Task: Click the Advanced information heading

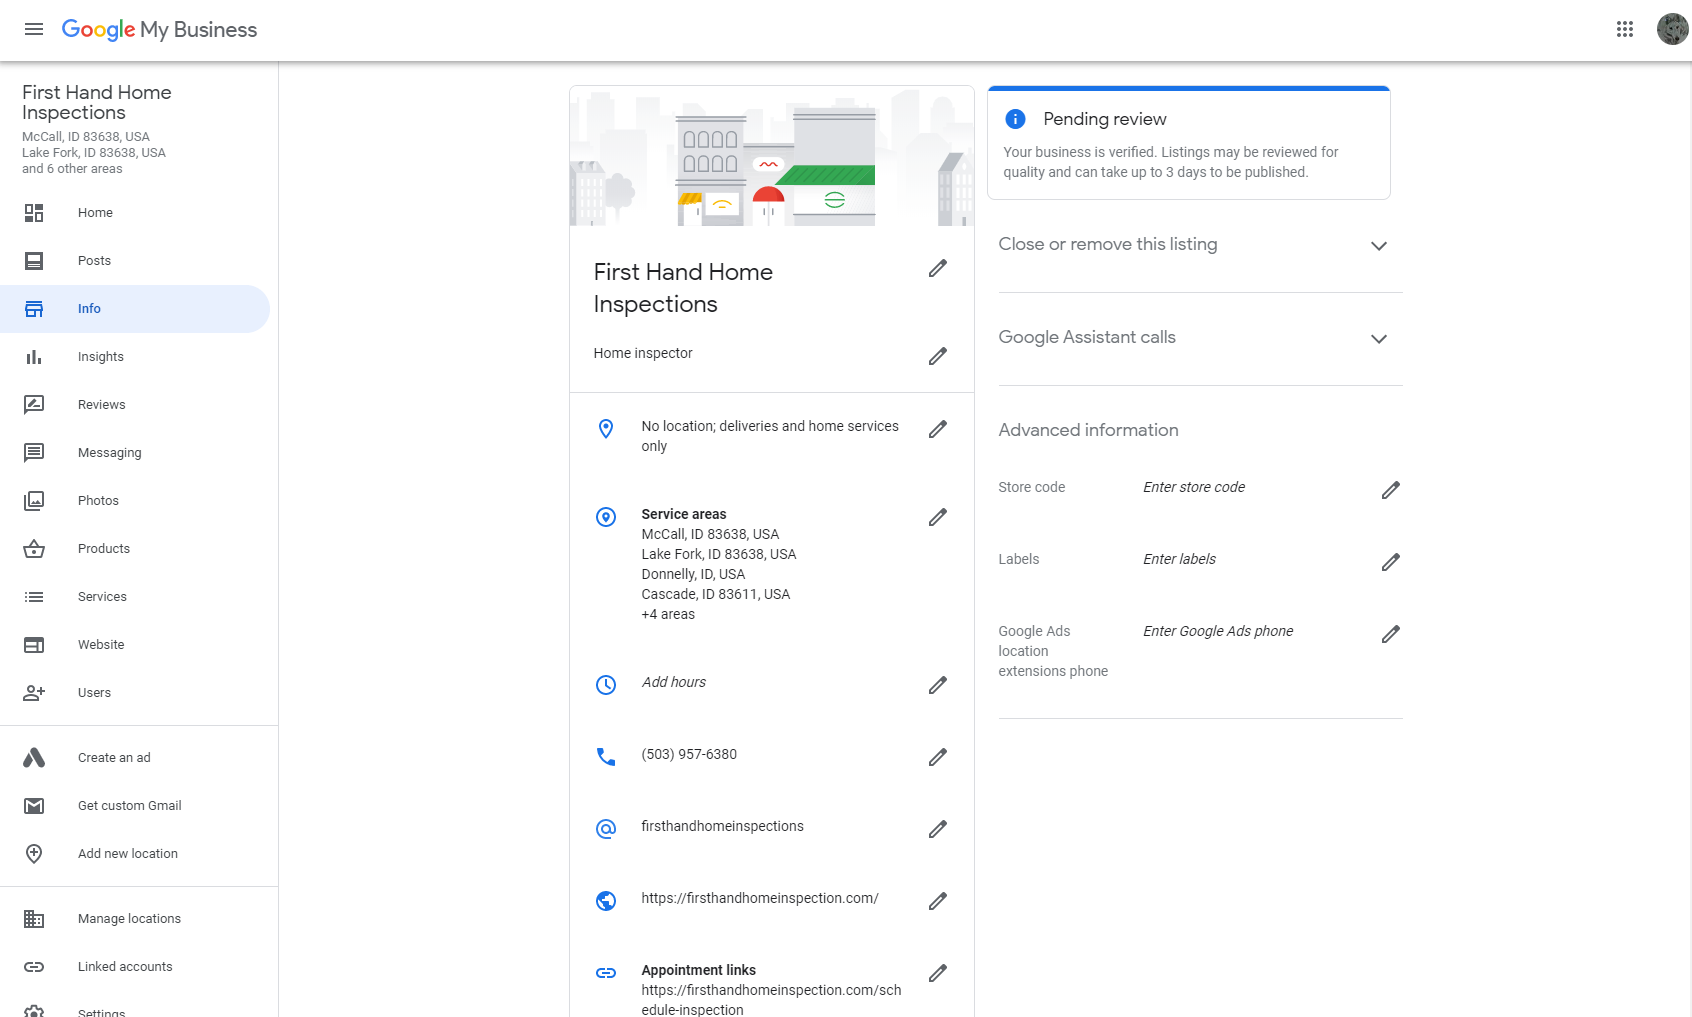Action: (x=1088, y=430)
